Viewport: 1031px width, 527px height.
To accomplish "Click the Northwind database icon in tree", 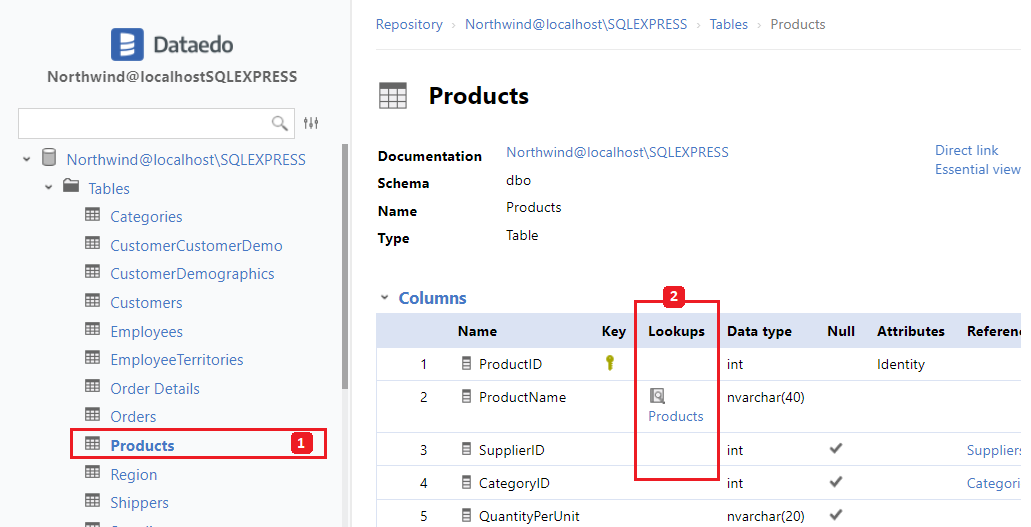I will pos(49,158).
